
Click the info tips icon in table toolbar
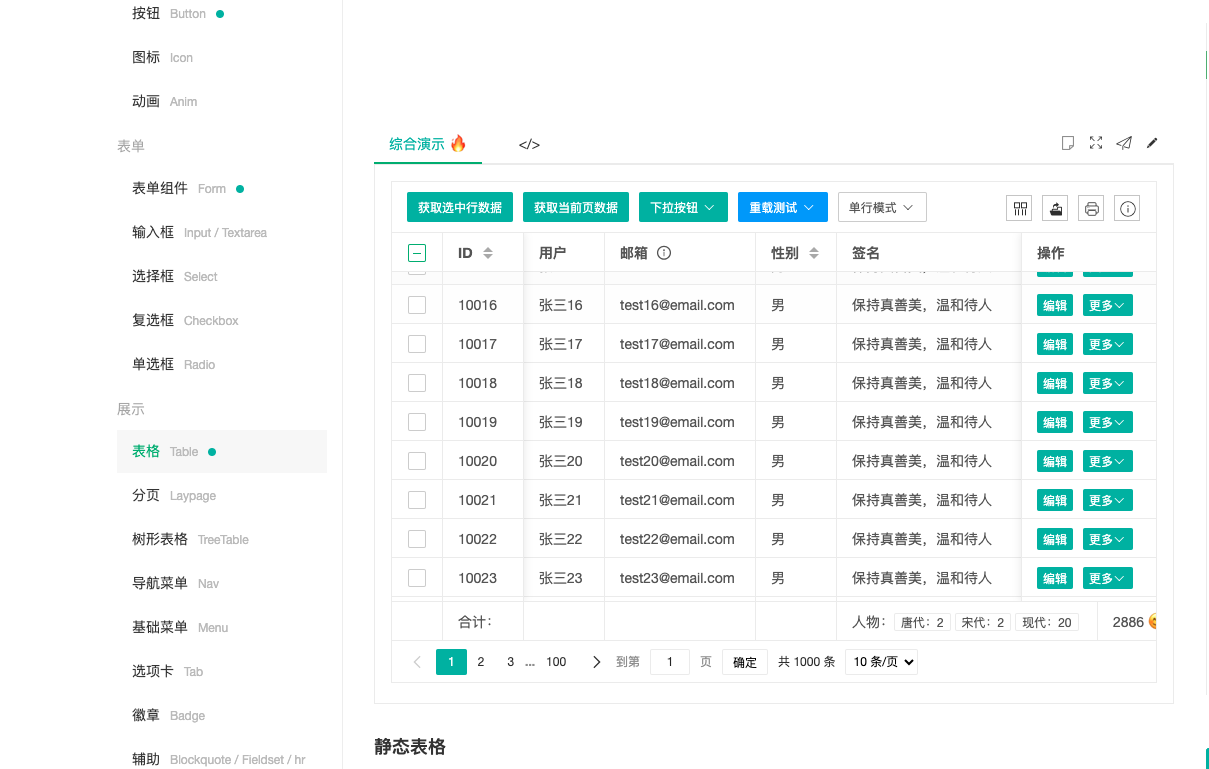[1128, 208]
